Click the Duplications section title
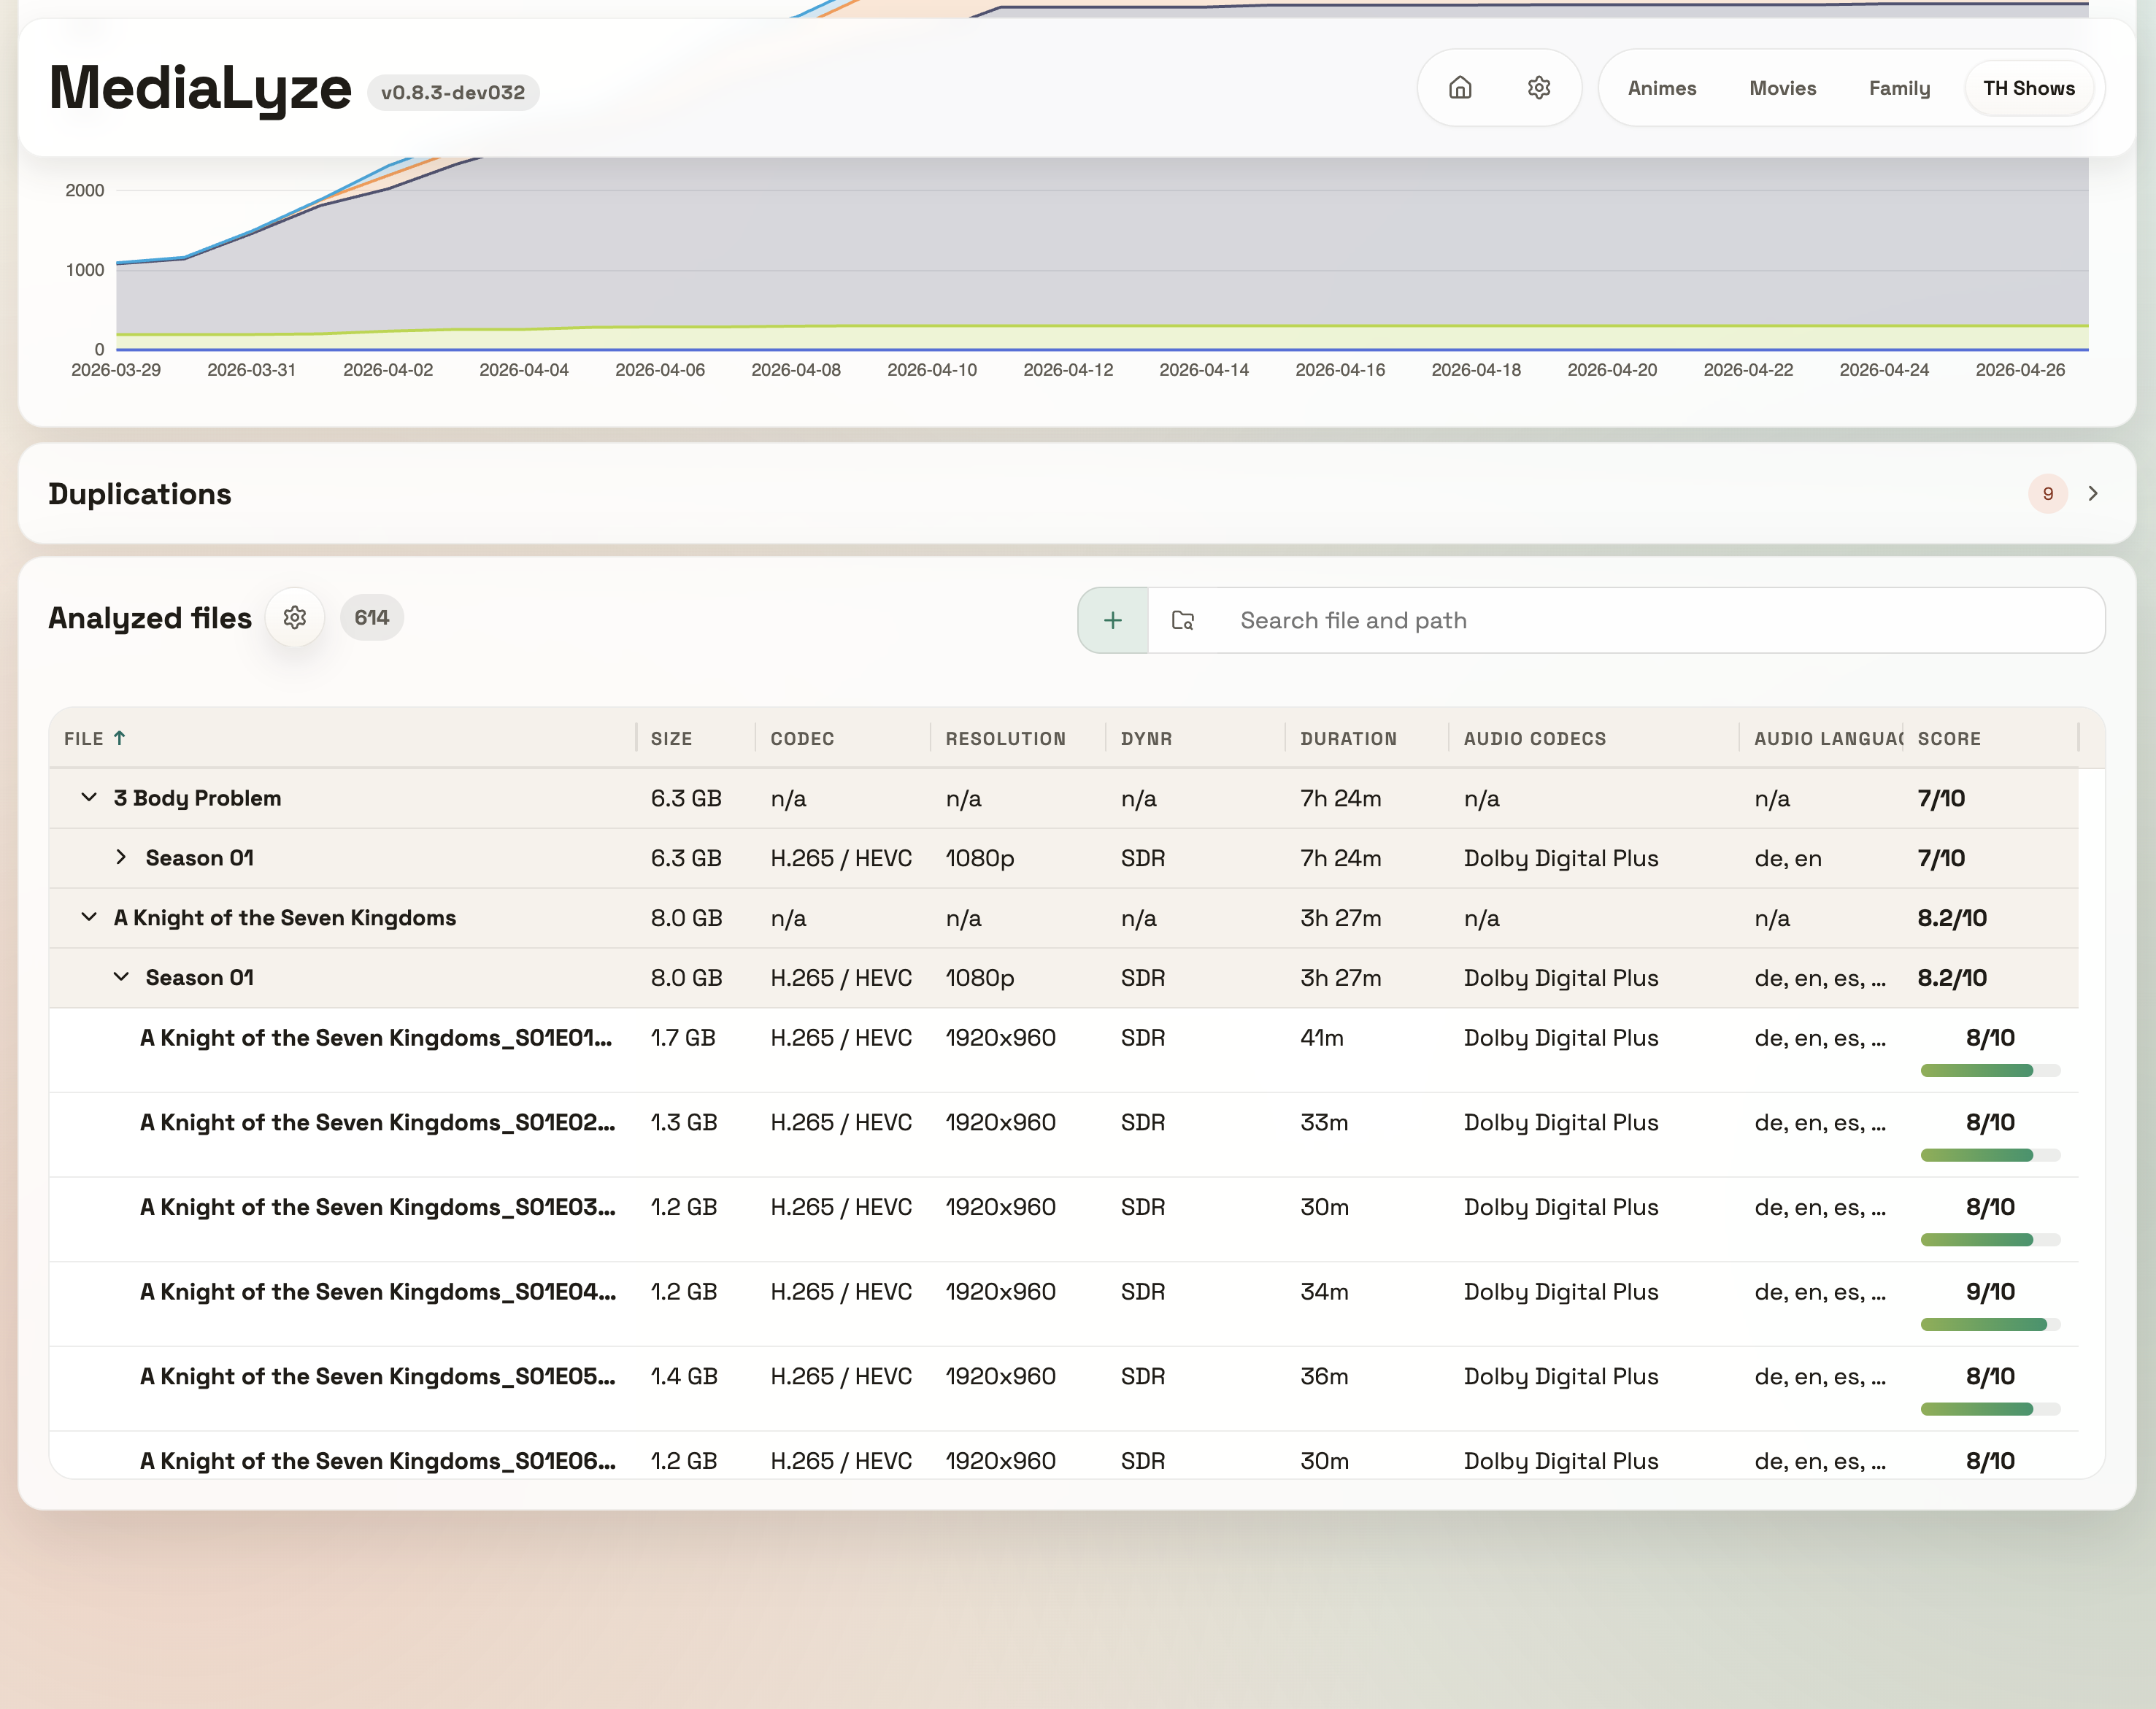 [x=140, y=494]
